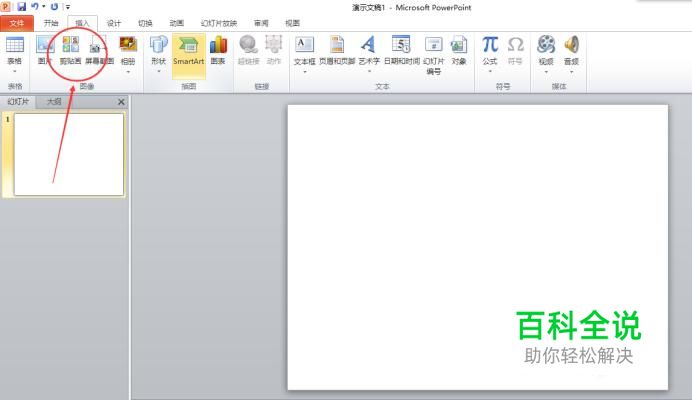The image size is (692, 400).
Task: Insert an 对象 object
Action: point(459,45)
